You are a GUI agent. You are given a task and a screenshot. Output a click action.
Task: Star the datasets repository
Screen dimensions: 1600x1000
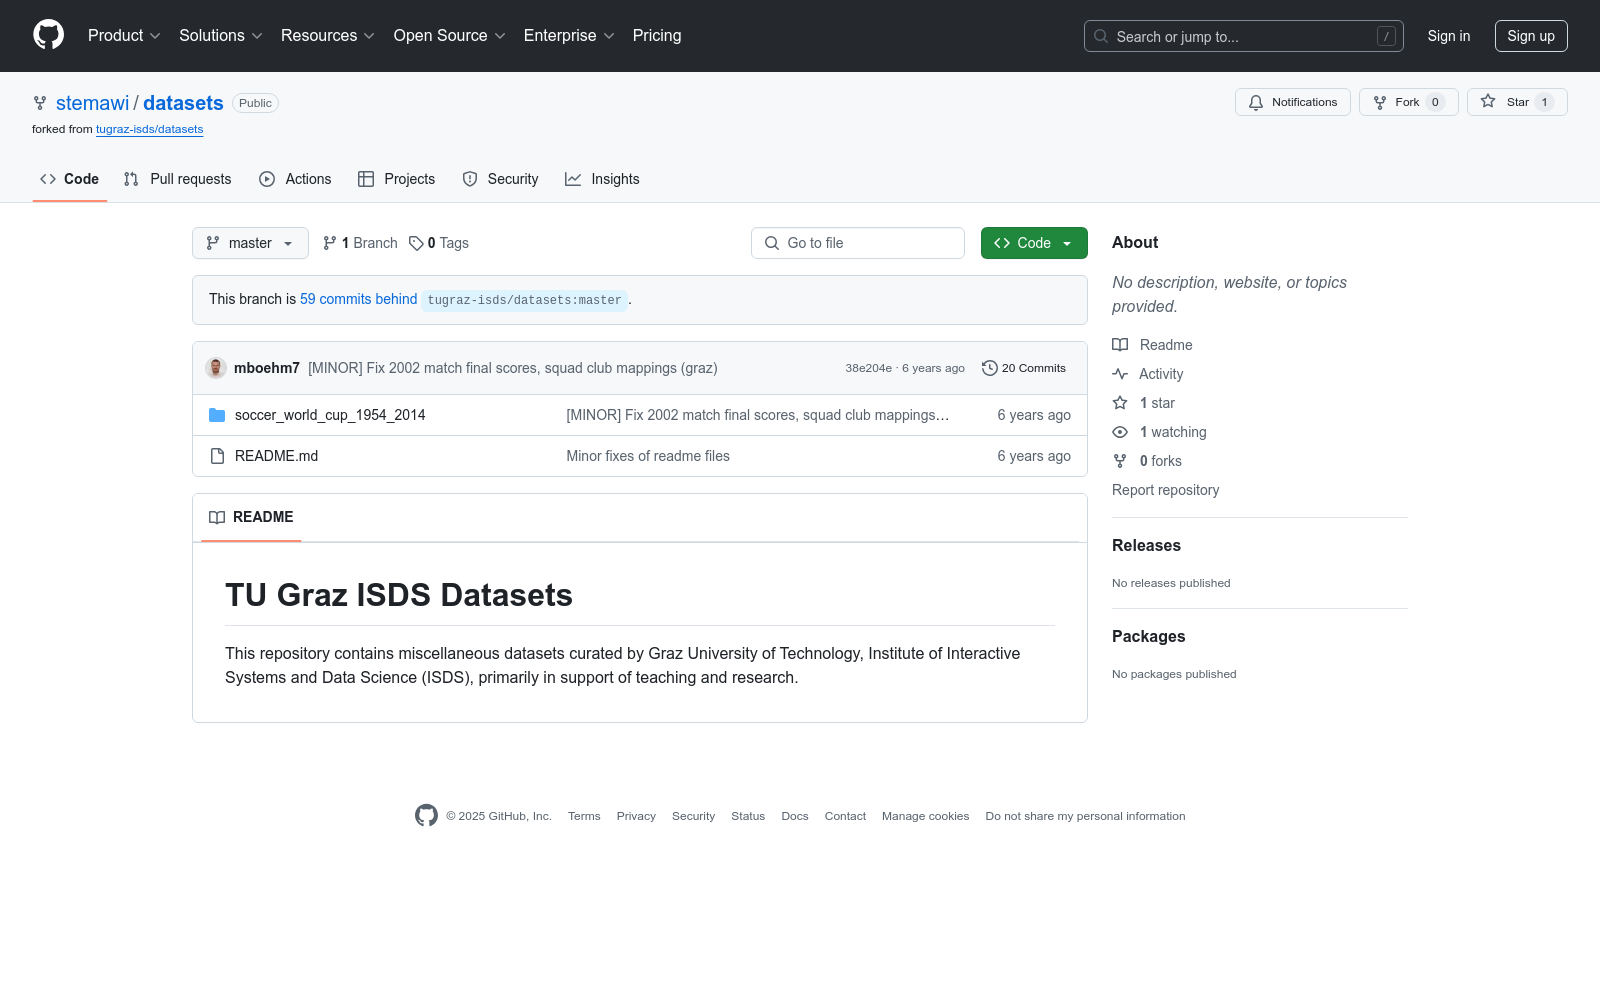click(x=1517, y=102)
